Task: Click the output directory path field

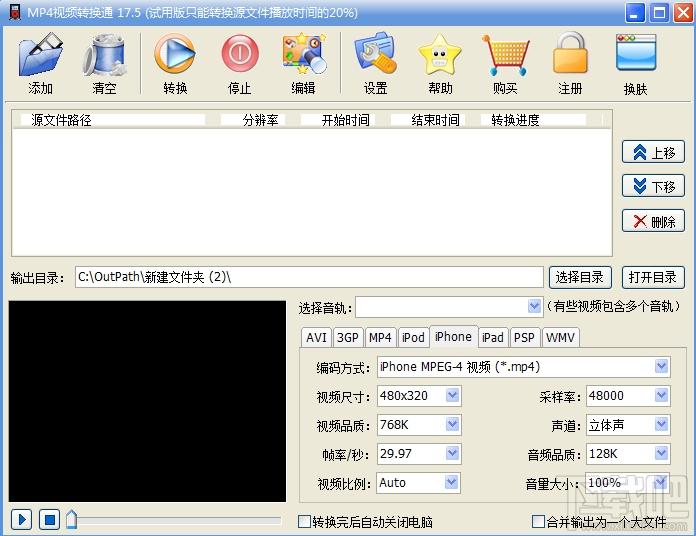Action: click(x=309, y=277)
